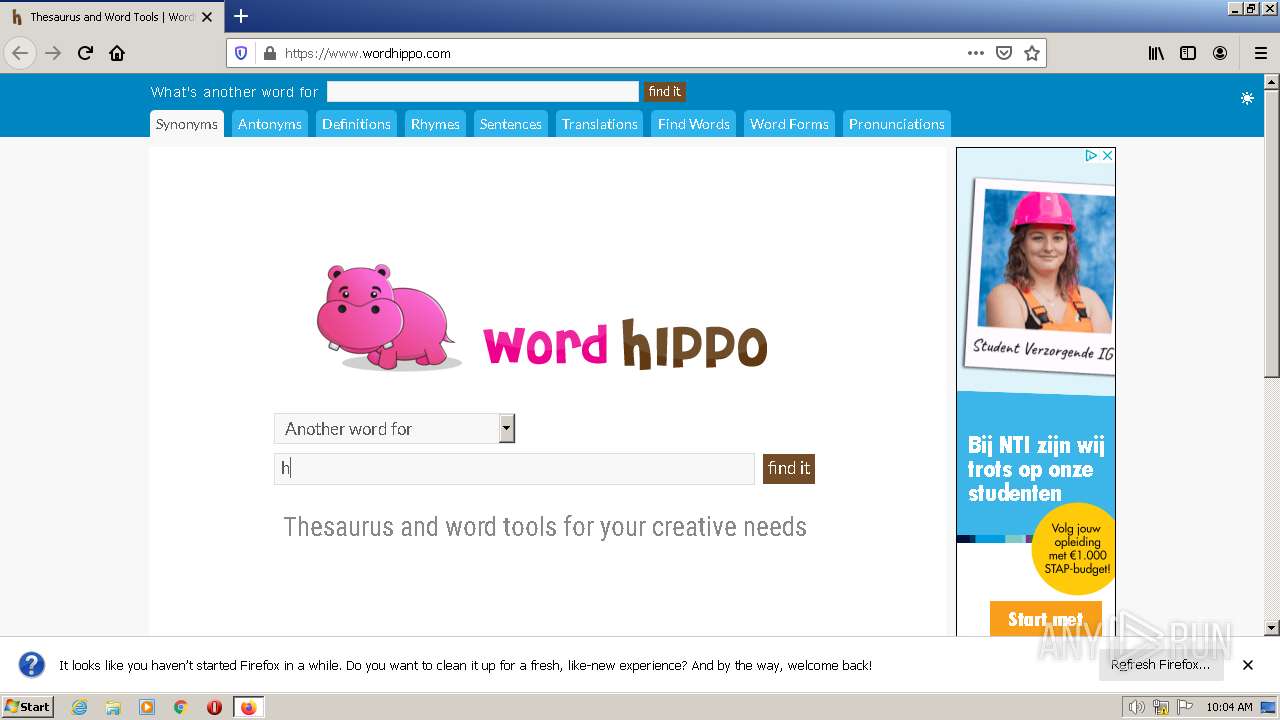
Task: Click the pink hippo logo image
Action: [389, 317]
